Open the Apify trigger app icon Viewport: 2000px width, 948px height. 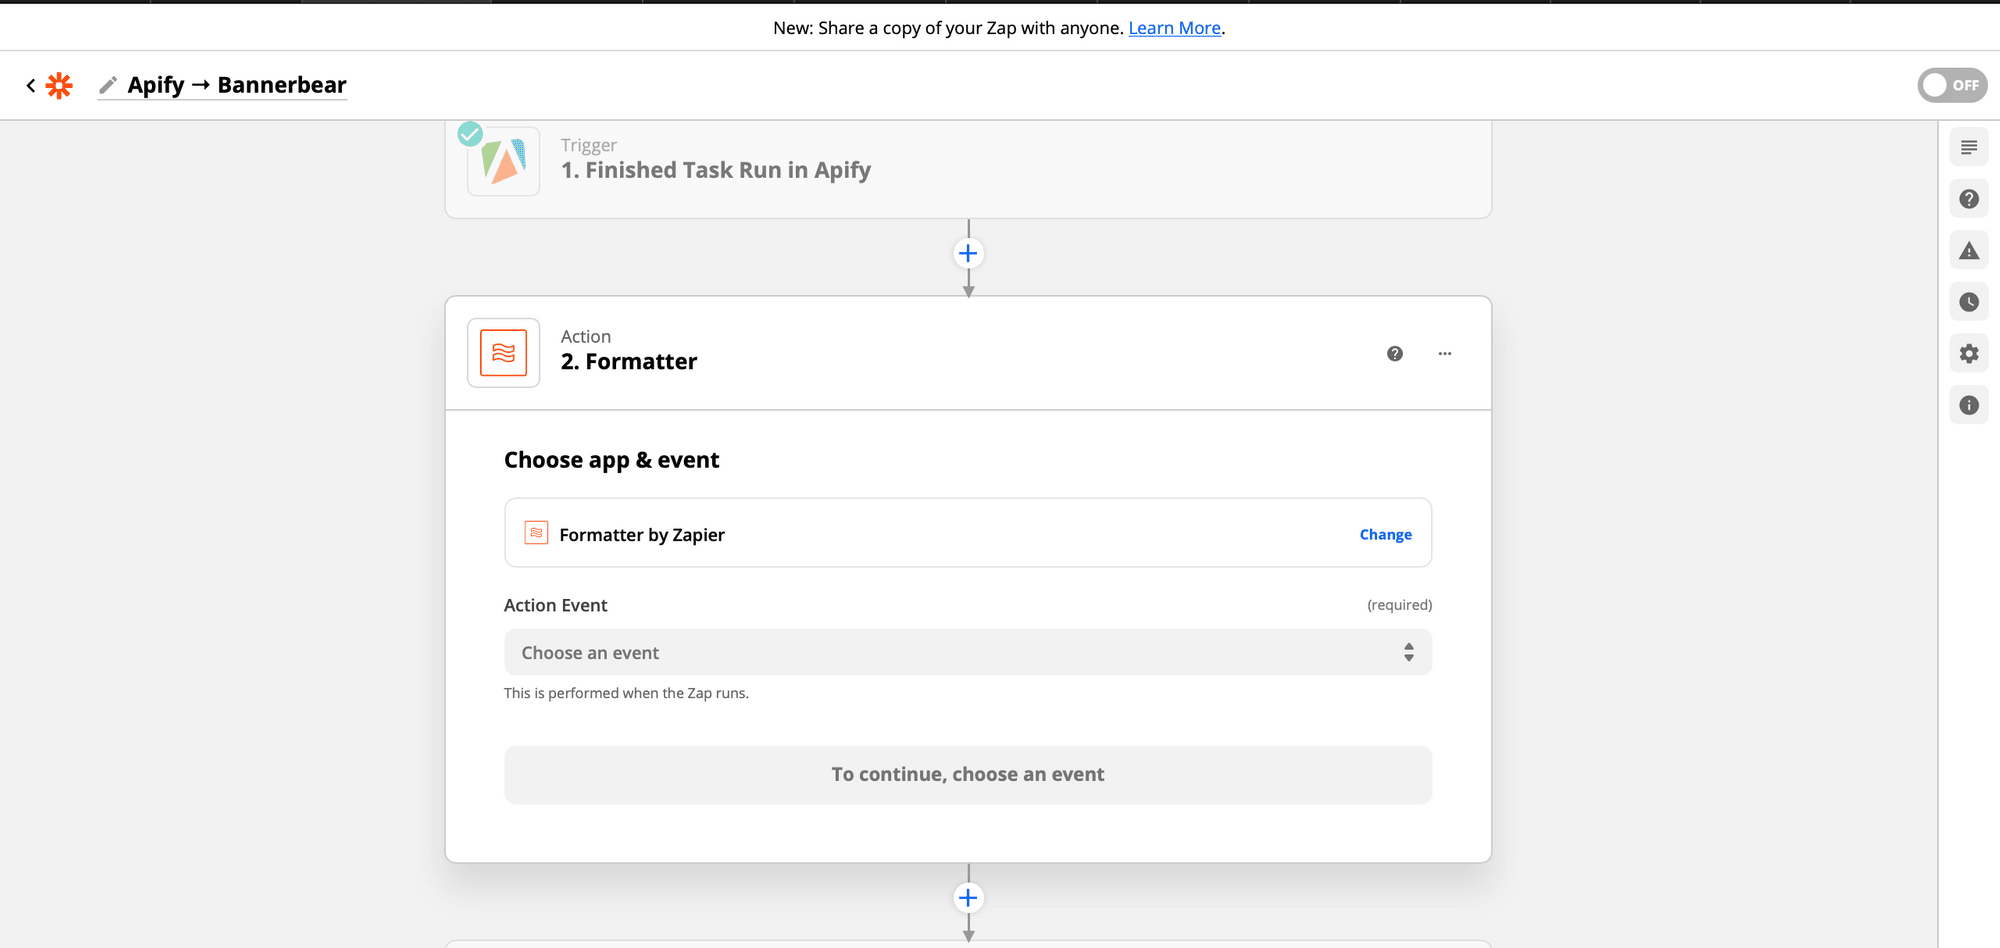(x=503, y=161)
